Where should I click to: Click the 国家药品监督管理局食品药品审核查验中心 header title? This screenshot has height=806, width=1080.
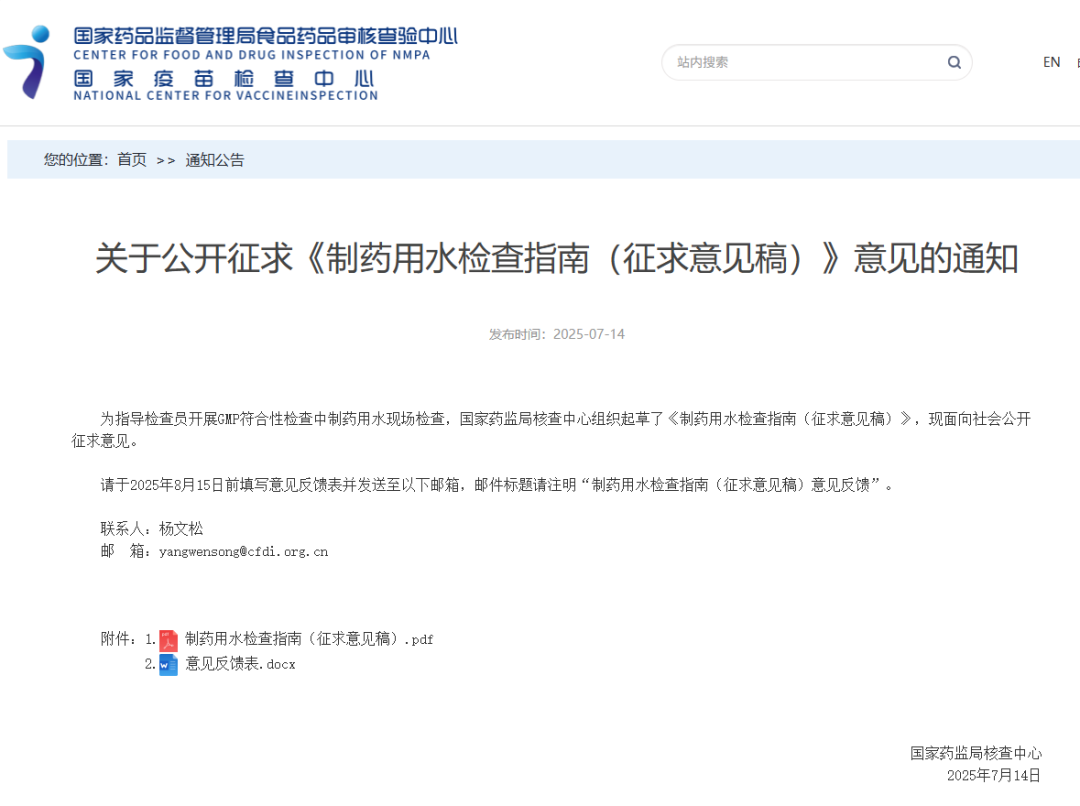(262, 35)
